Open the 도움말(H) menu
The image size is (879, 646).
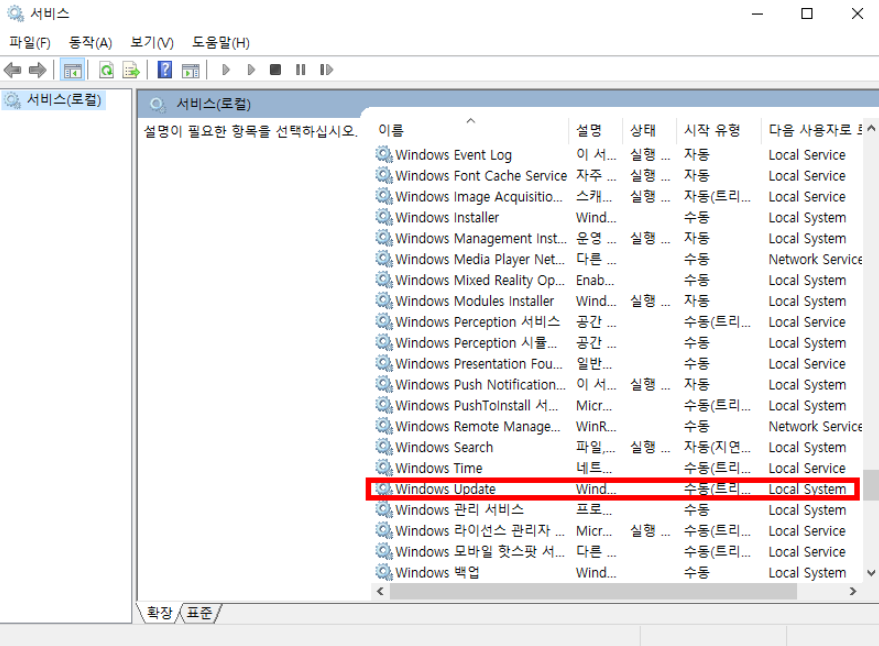[x=221, y=43]
